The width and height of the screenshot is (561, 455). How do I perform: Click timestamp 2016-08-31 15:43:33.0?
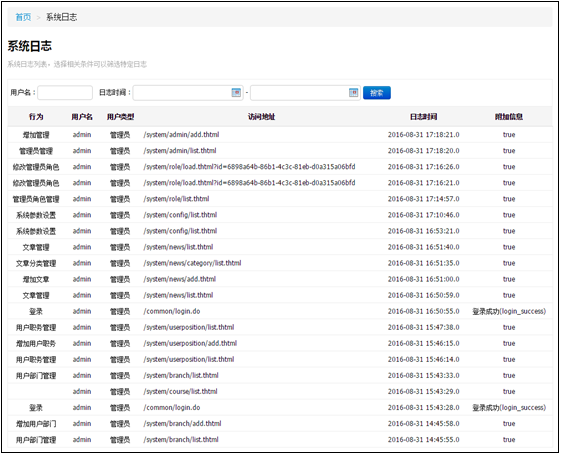(424, 376)
